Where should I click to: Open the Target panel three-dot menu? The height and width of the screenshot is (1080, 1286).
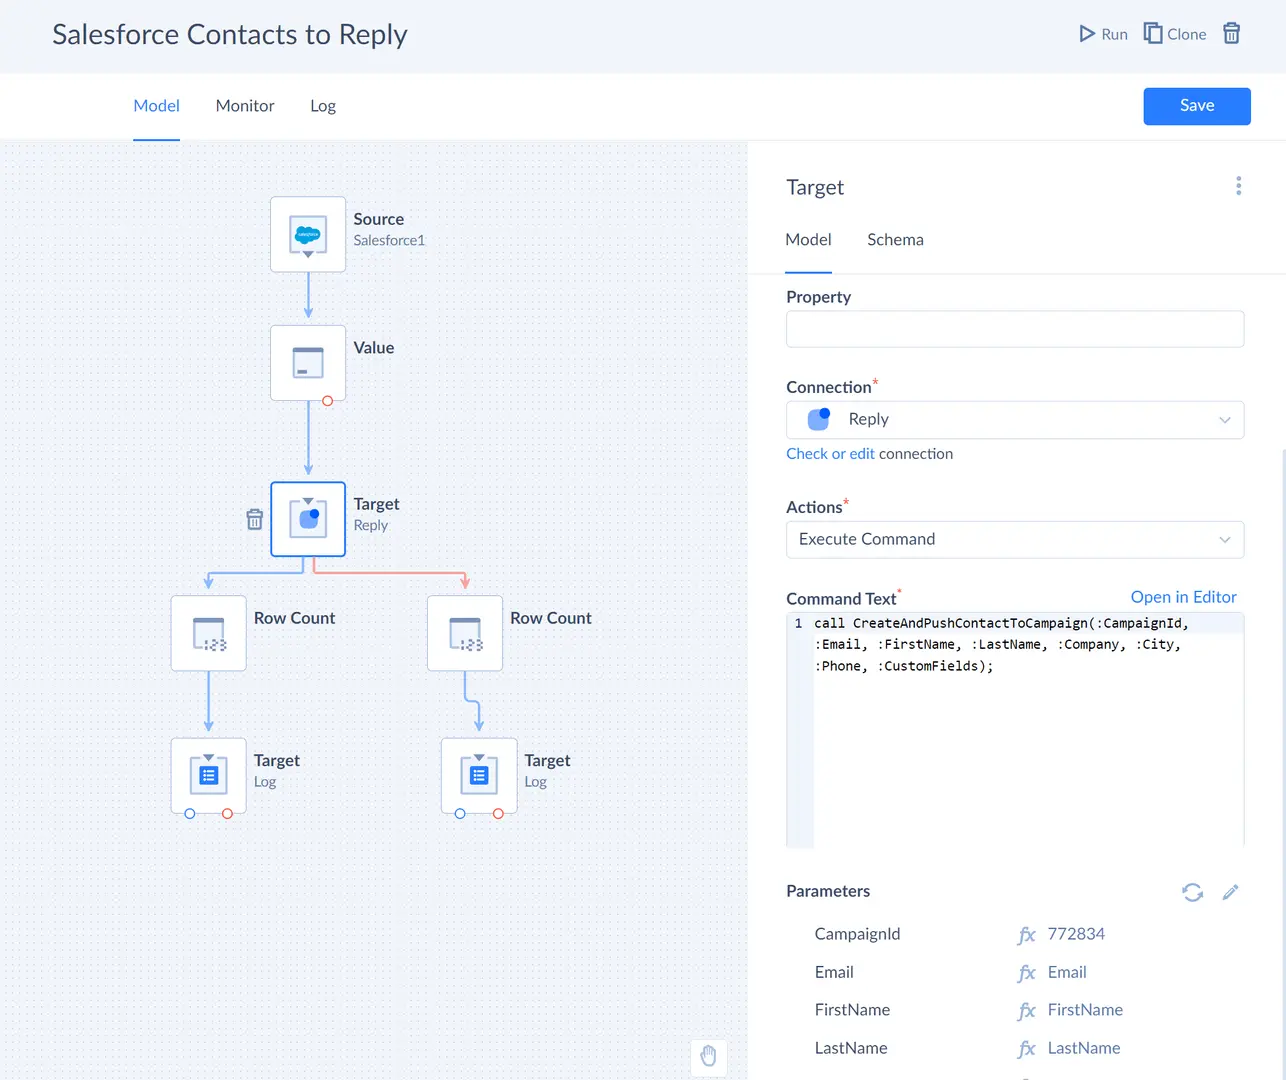click(x=1238, y=186)
